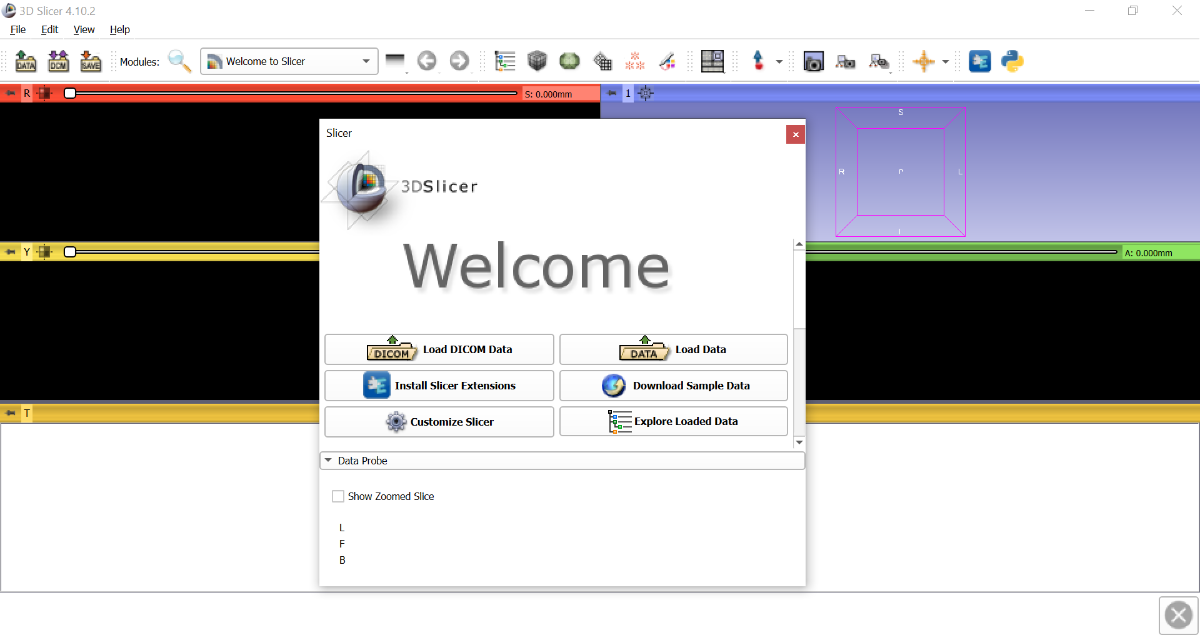
Task: Click the Load DICOM Data button
Action: pos(439,350)
